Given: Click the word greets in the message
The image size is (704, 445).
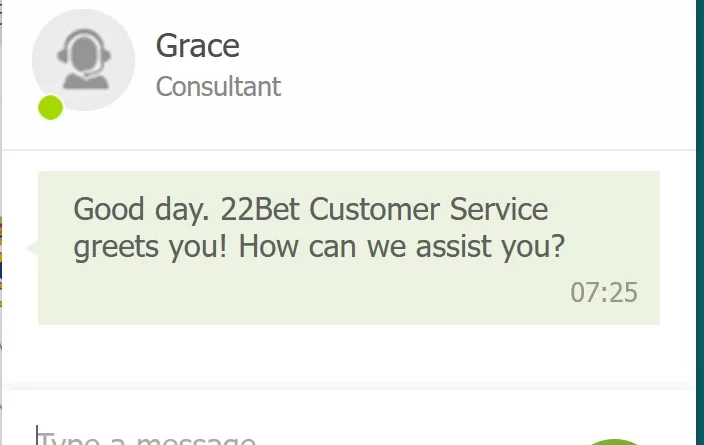Looking at the screenshot, I should (x=116, y=247).
